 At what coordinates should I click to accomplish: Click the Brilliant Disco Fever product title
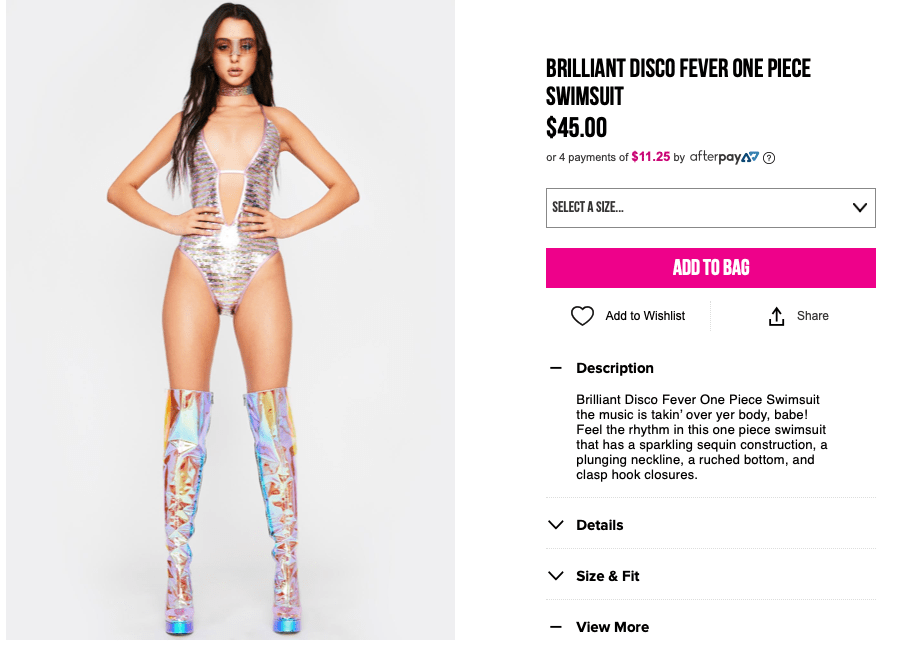[x=678, y=82]
